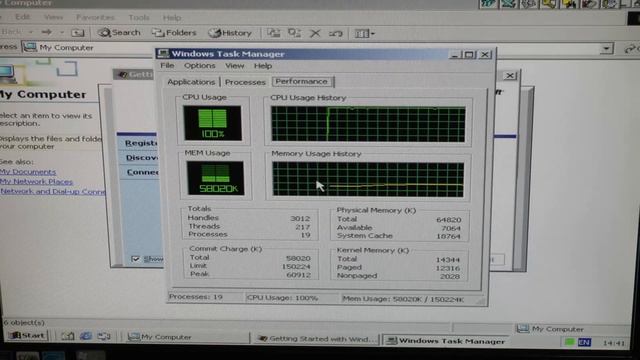Open Explorer's Help menu

[172, 18]
